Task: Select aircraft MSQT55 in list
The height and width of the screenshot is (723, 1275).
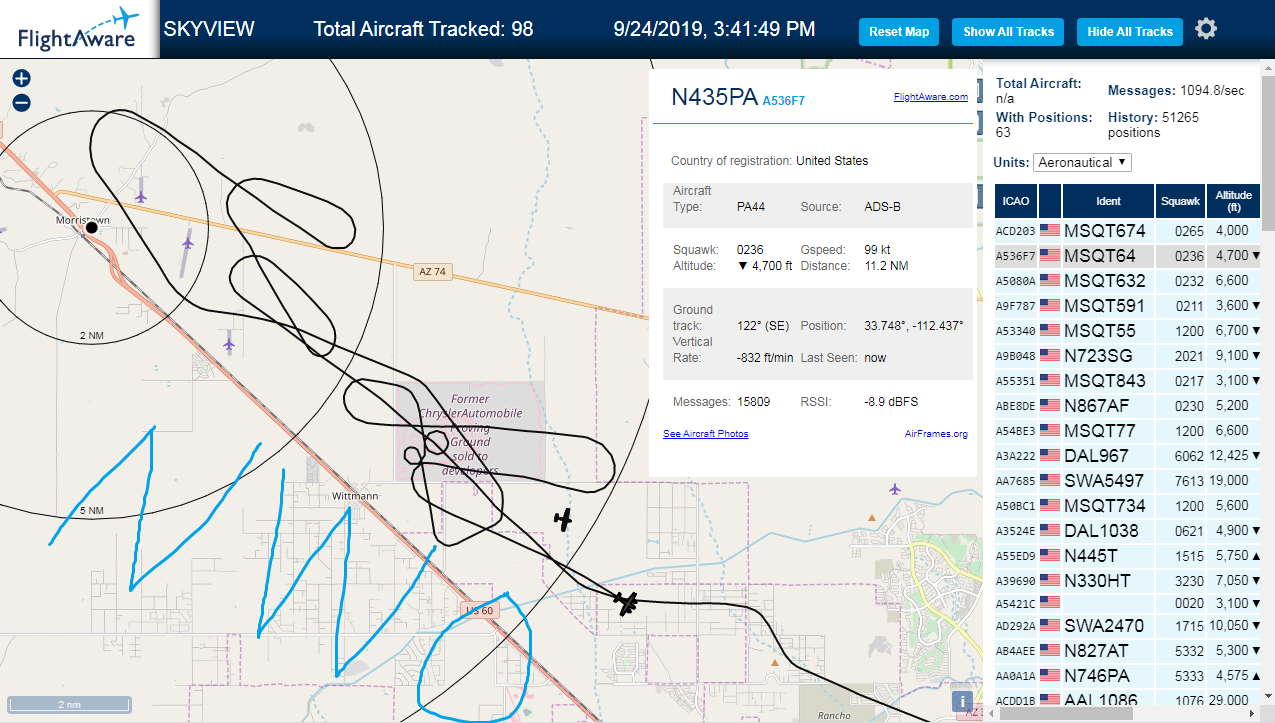Action: [1128, 331]
